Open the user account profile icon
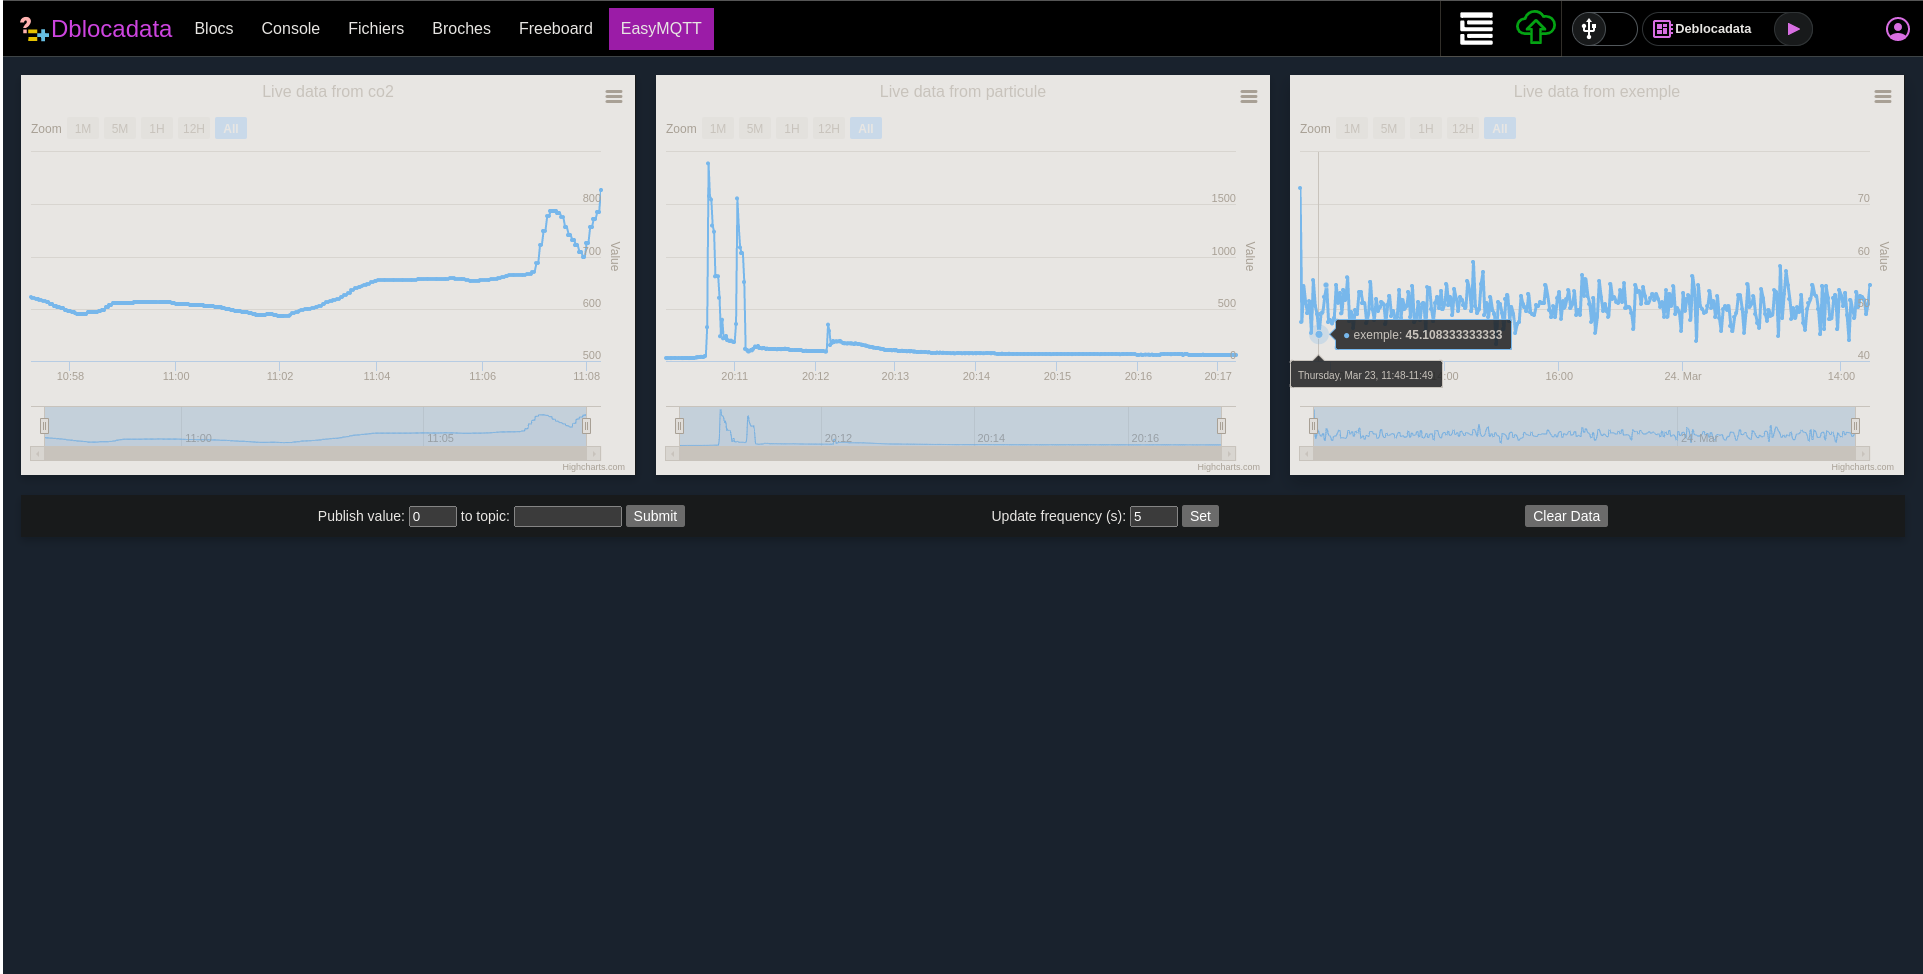1923x974 pixels. [x=1897, y=29]
